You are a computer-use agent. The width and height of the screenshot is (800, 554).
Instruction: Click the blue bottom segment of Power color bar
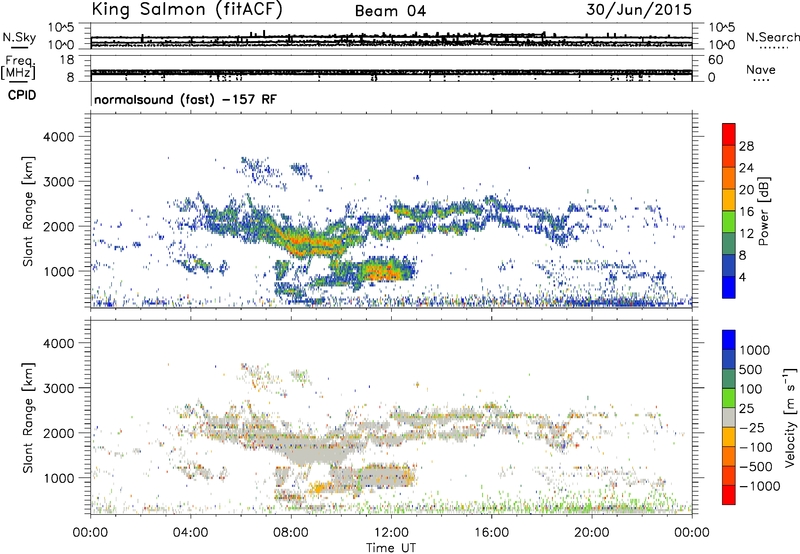729,287
